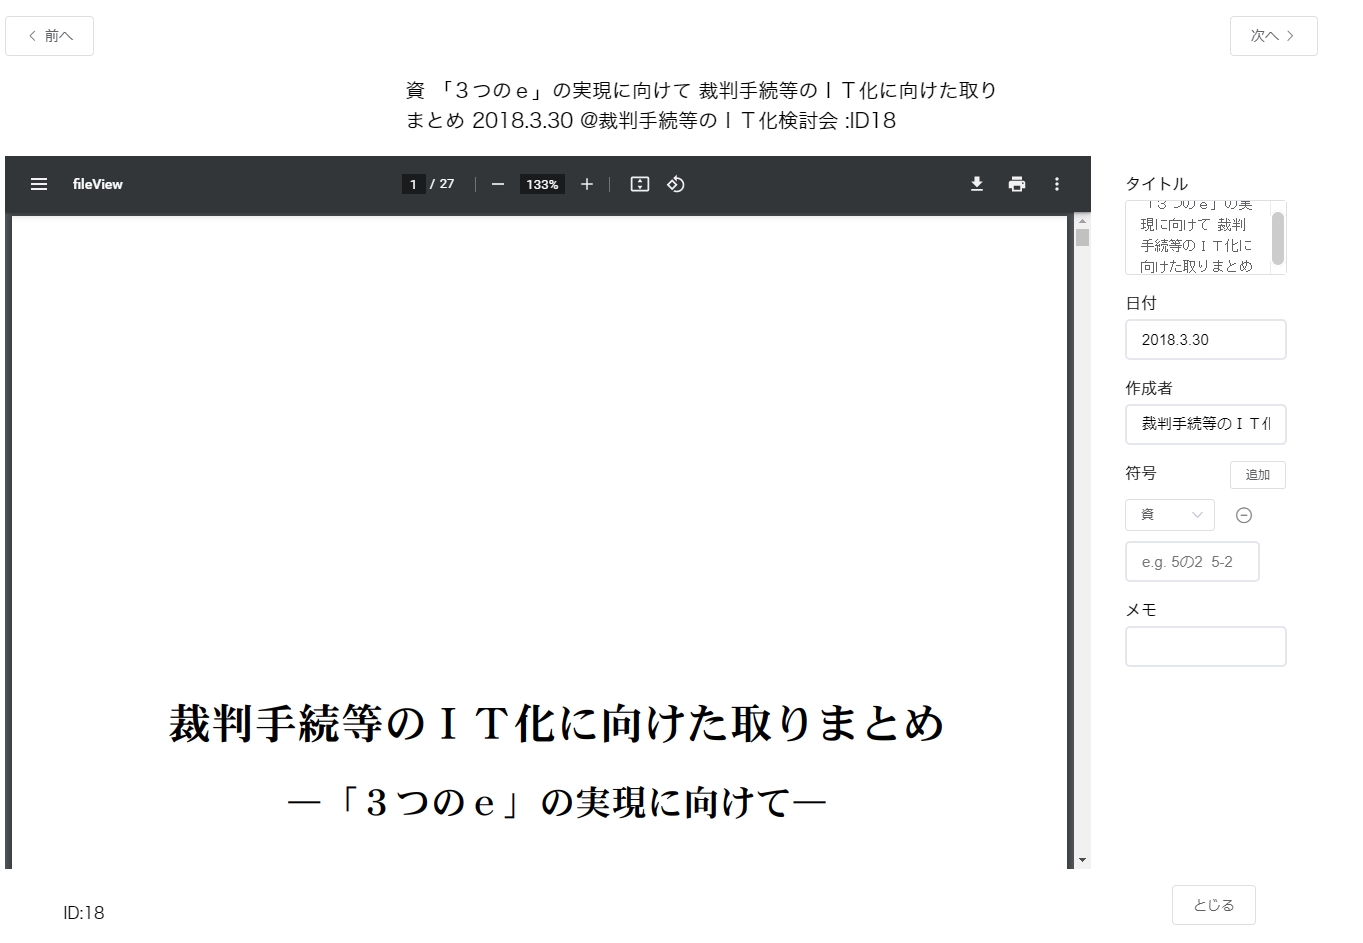Viewport: 1363px width, 943px height.
Task: Click the 作成者 author input field
Action: [x=1205, y=424]
